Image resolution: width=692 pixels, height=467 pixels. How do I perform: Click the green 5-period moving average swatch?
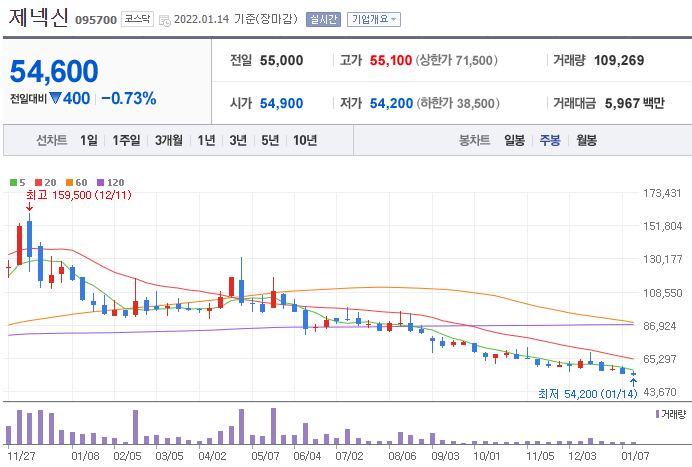click(x=13, y=182)
